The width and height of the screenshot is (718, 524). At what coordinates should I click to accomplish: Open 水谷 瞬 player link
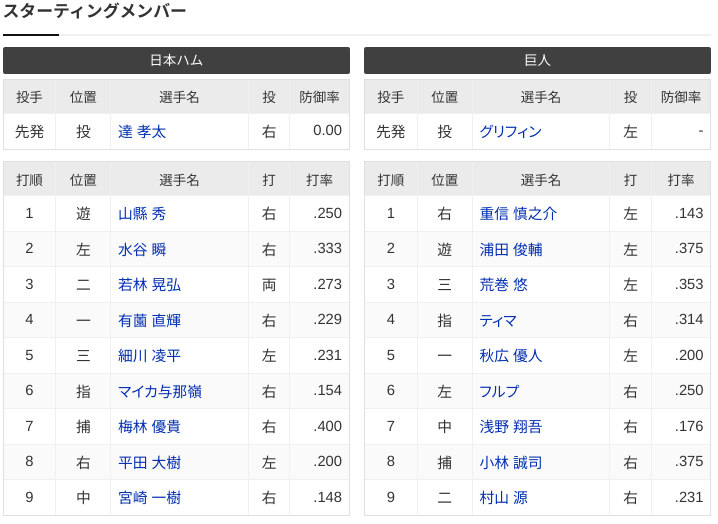142,250
